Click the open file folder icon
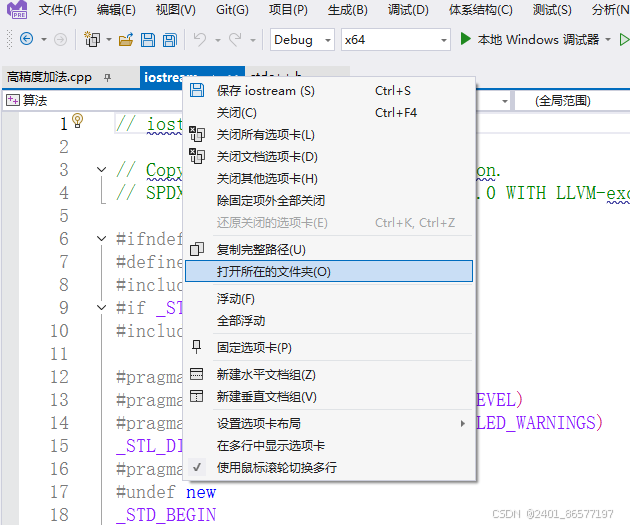Image resolution: width=630 pixels, height=525 pixels. coord(126,40)
